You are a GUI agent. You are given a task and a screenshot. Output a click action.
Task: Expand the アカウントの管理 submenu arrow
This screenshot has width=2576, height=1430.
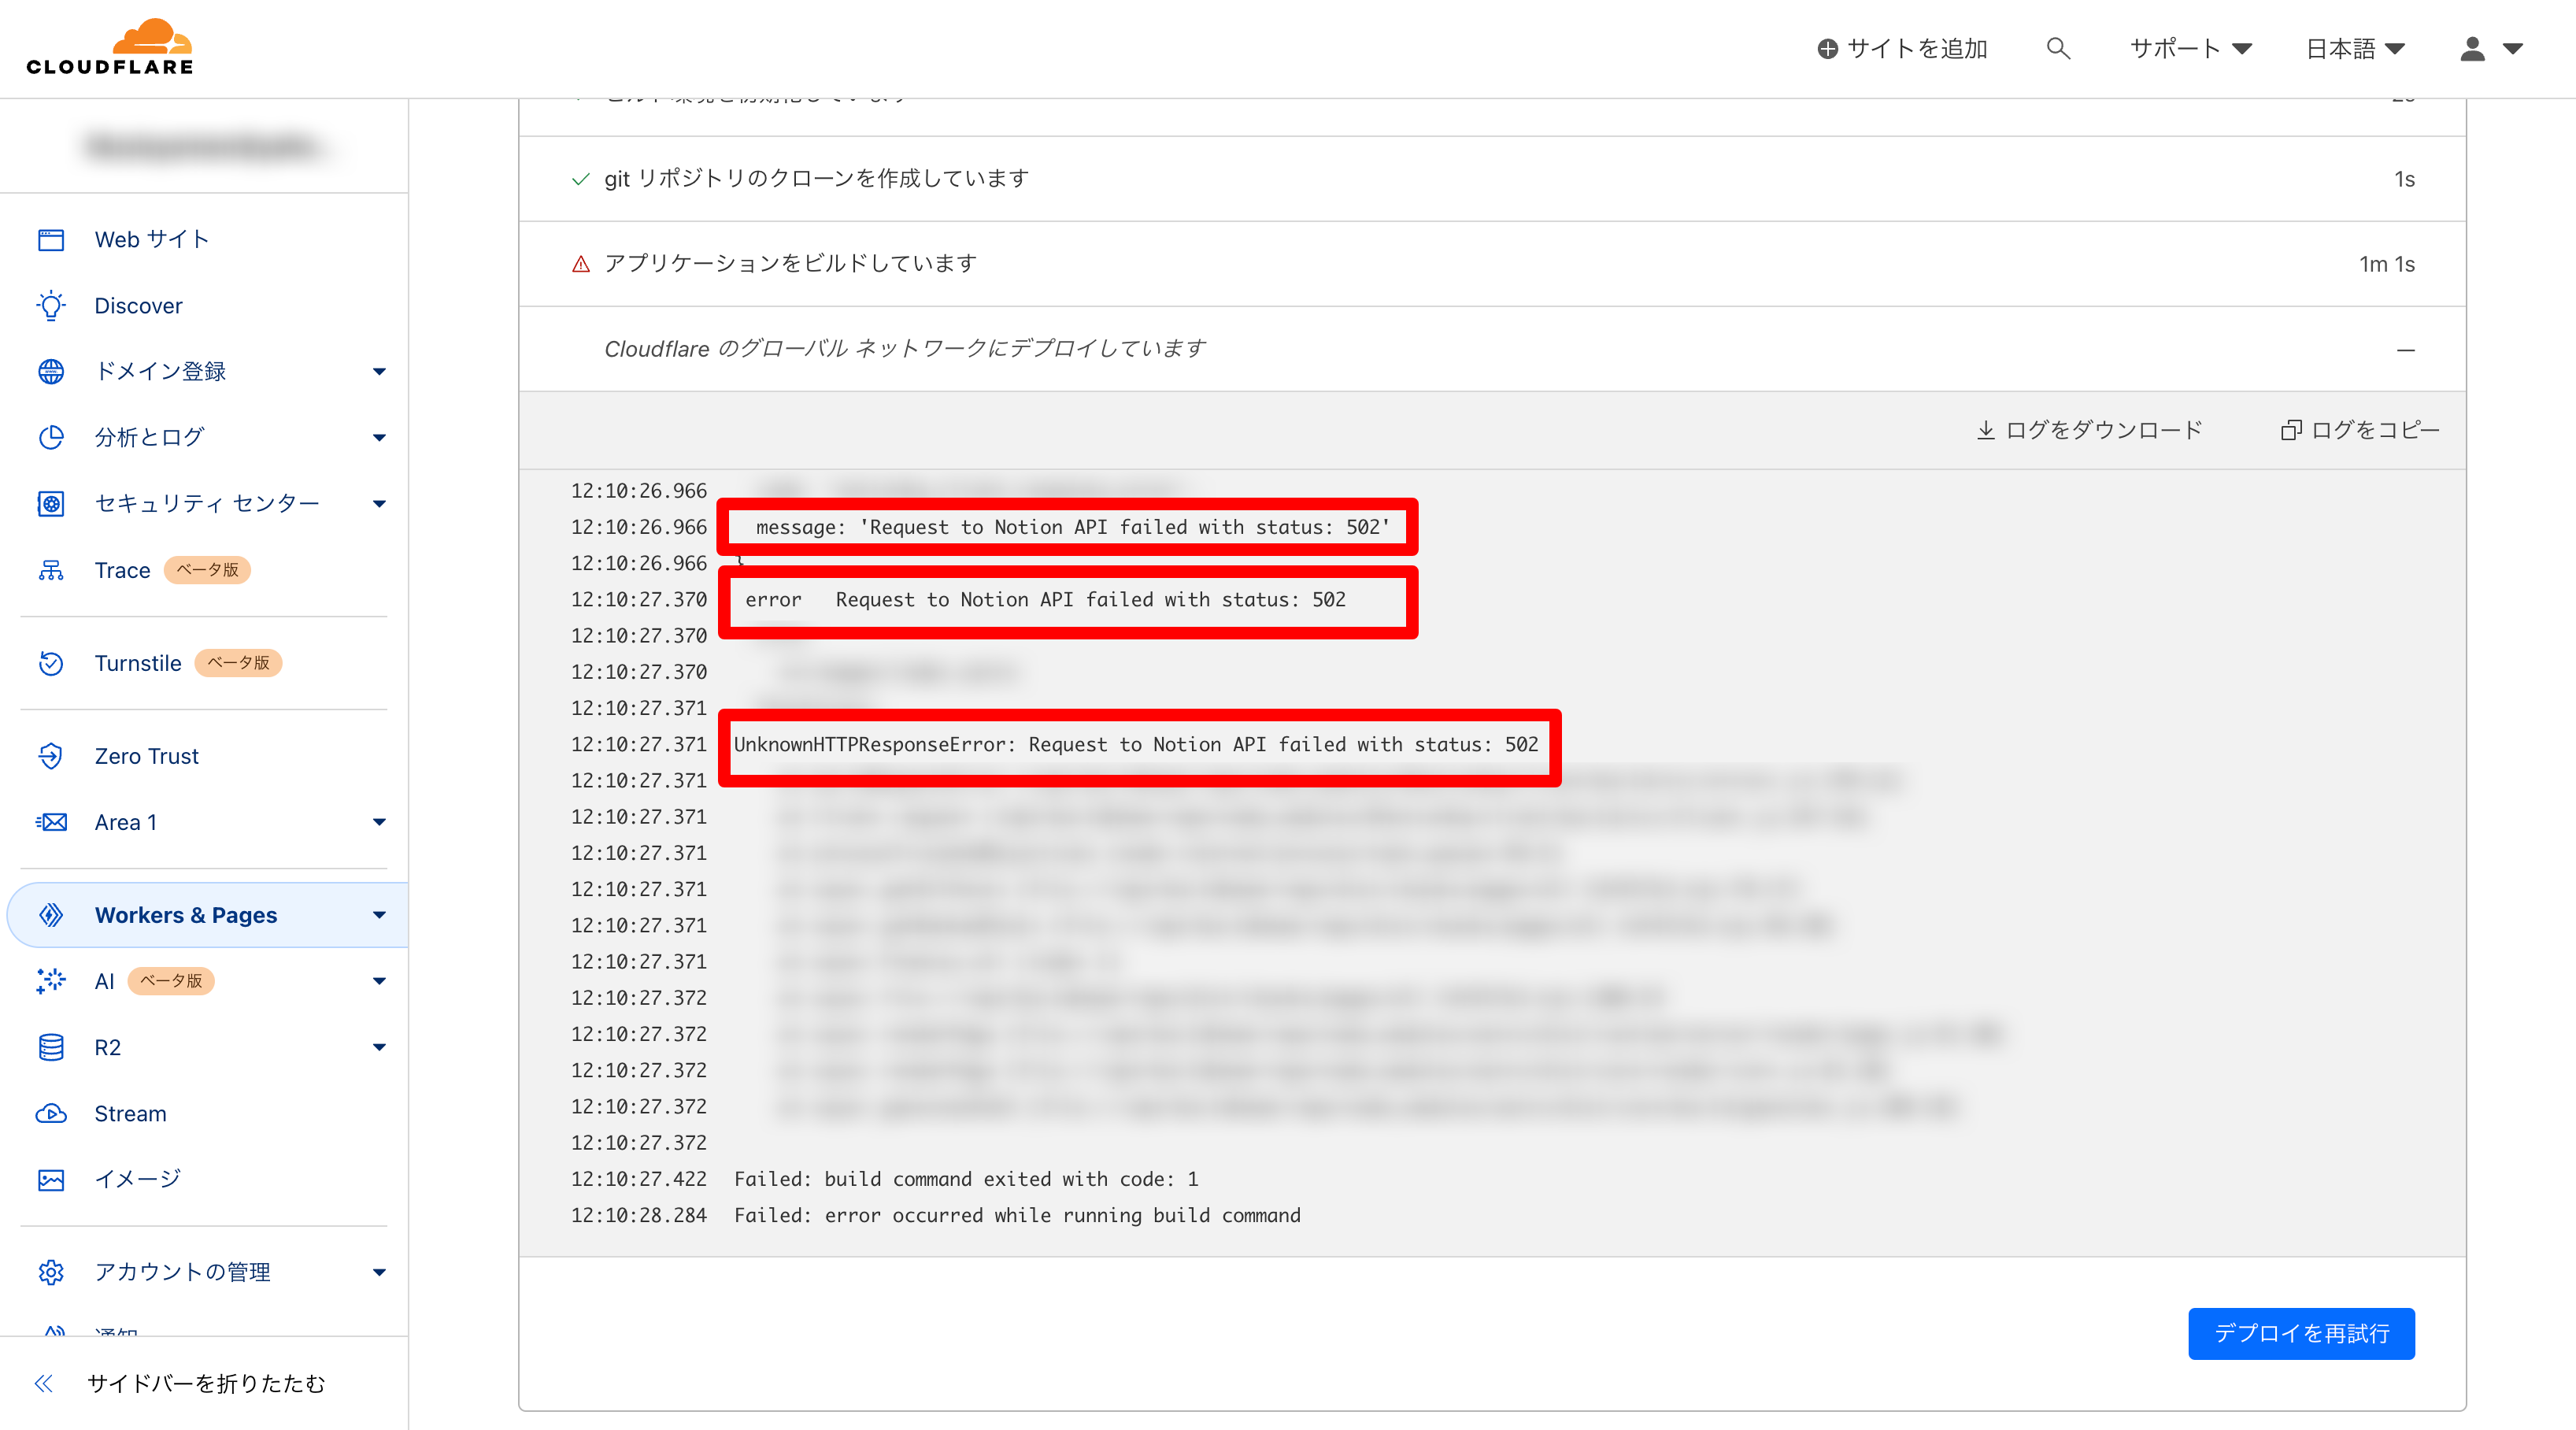click(x=379, y=1272)
